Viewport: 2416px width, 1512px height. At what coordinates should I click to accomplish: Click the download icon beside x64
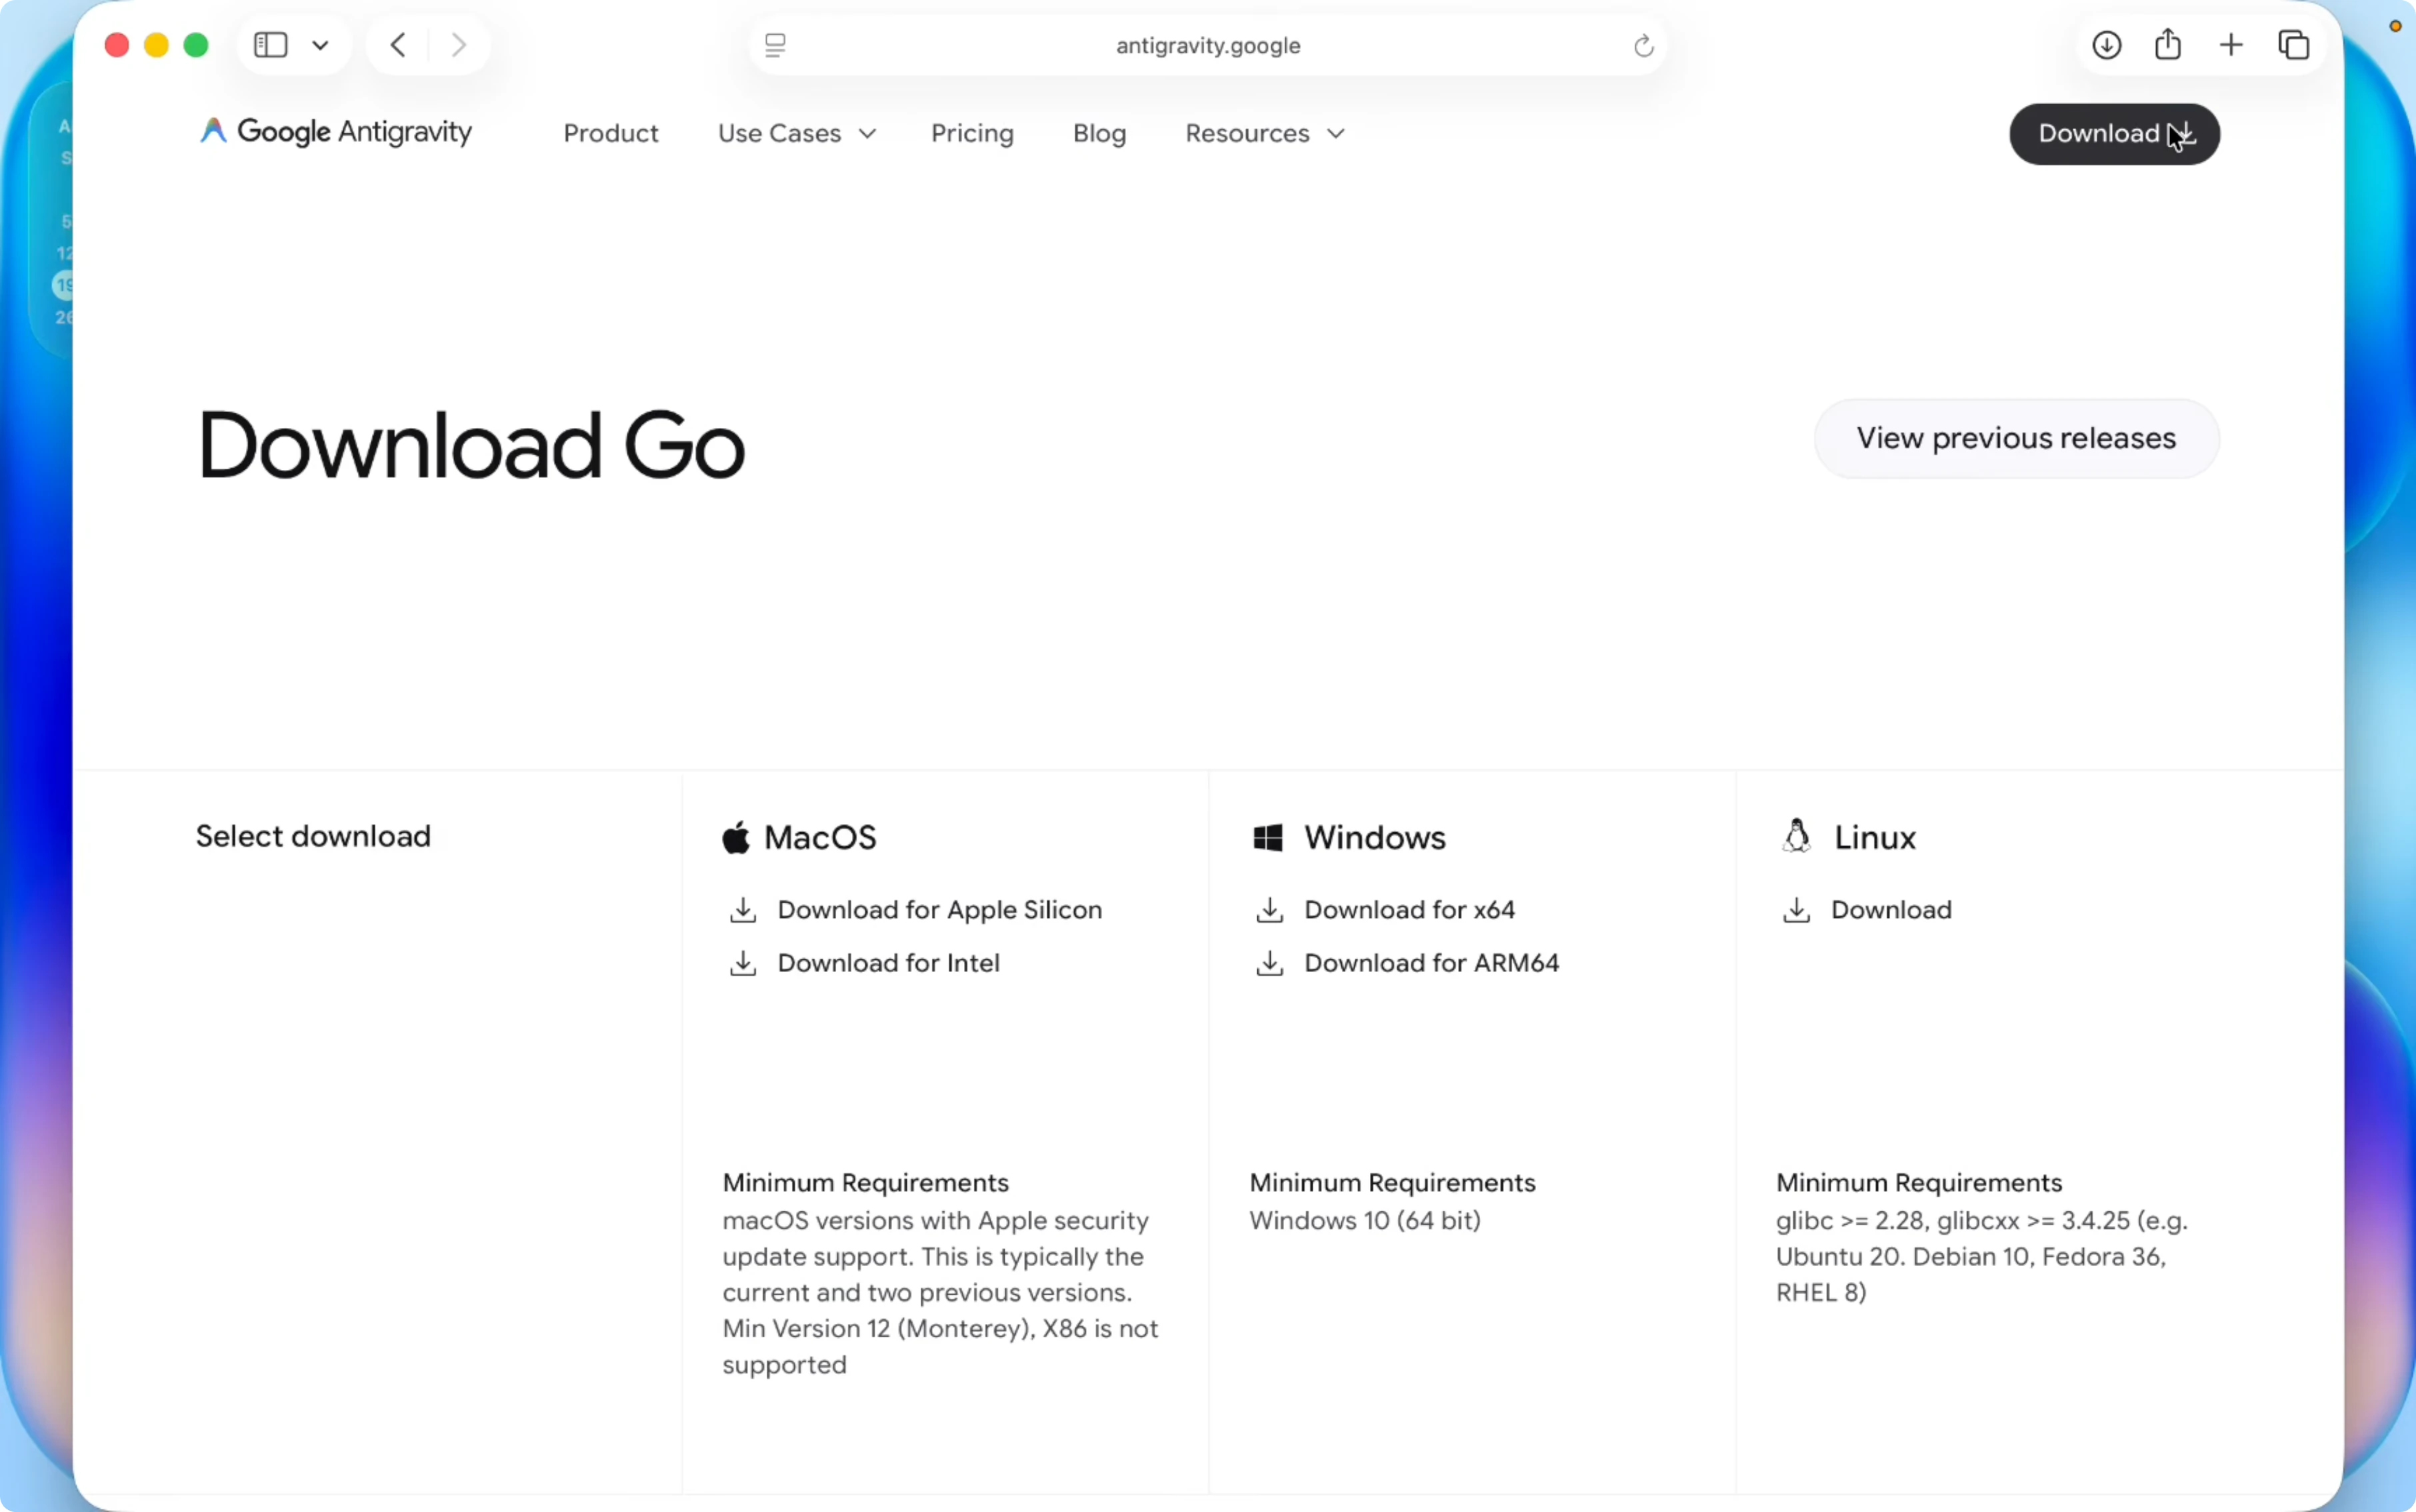[1270, 910]
